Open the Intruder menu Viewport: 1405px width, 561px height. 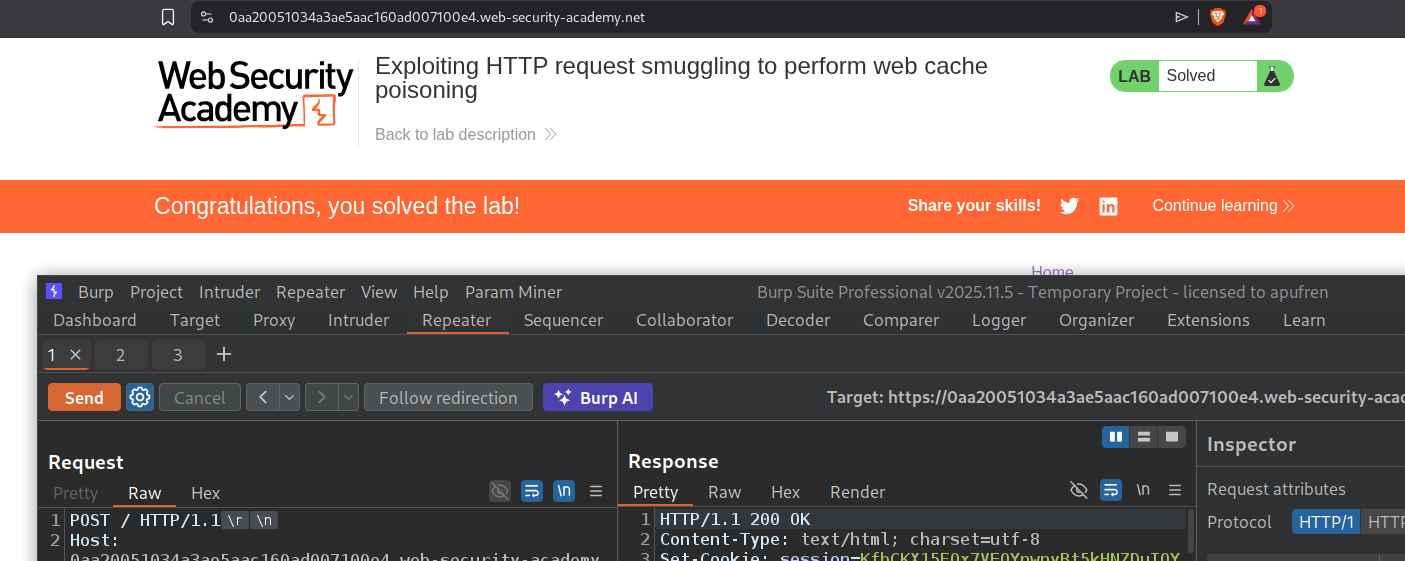click(229, 292)
